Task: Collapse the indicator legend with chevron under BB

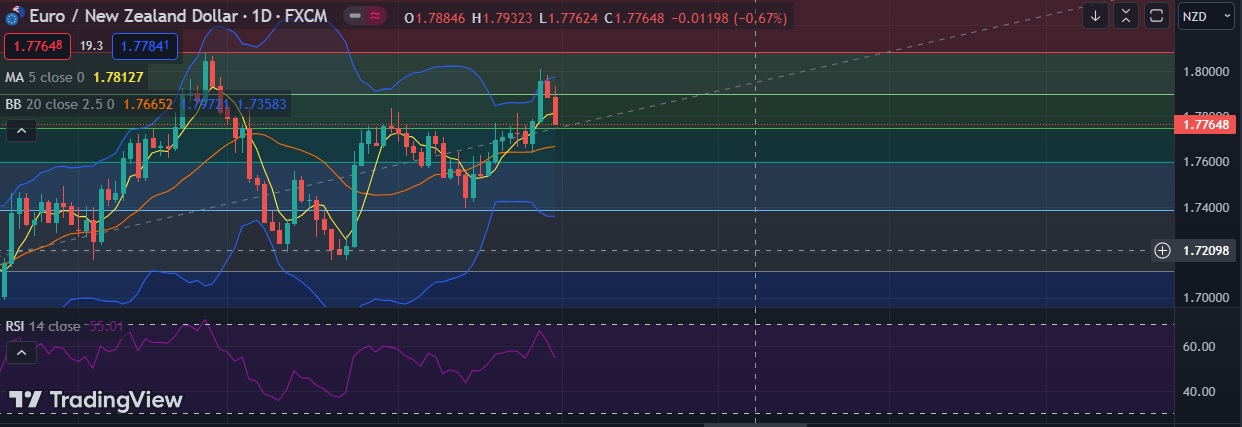Action: coord(21,131)
